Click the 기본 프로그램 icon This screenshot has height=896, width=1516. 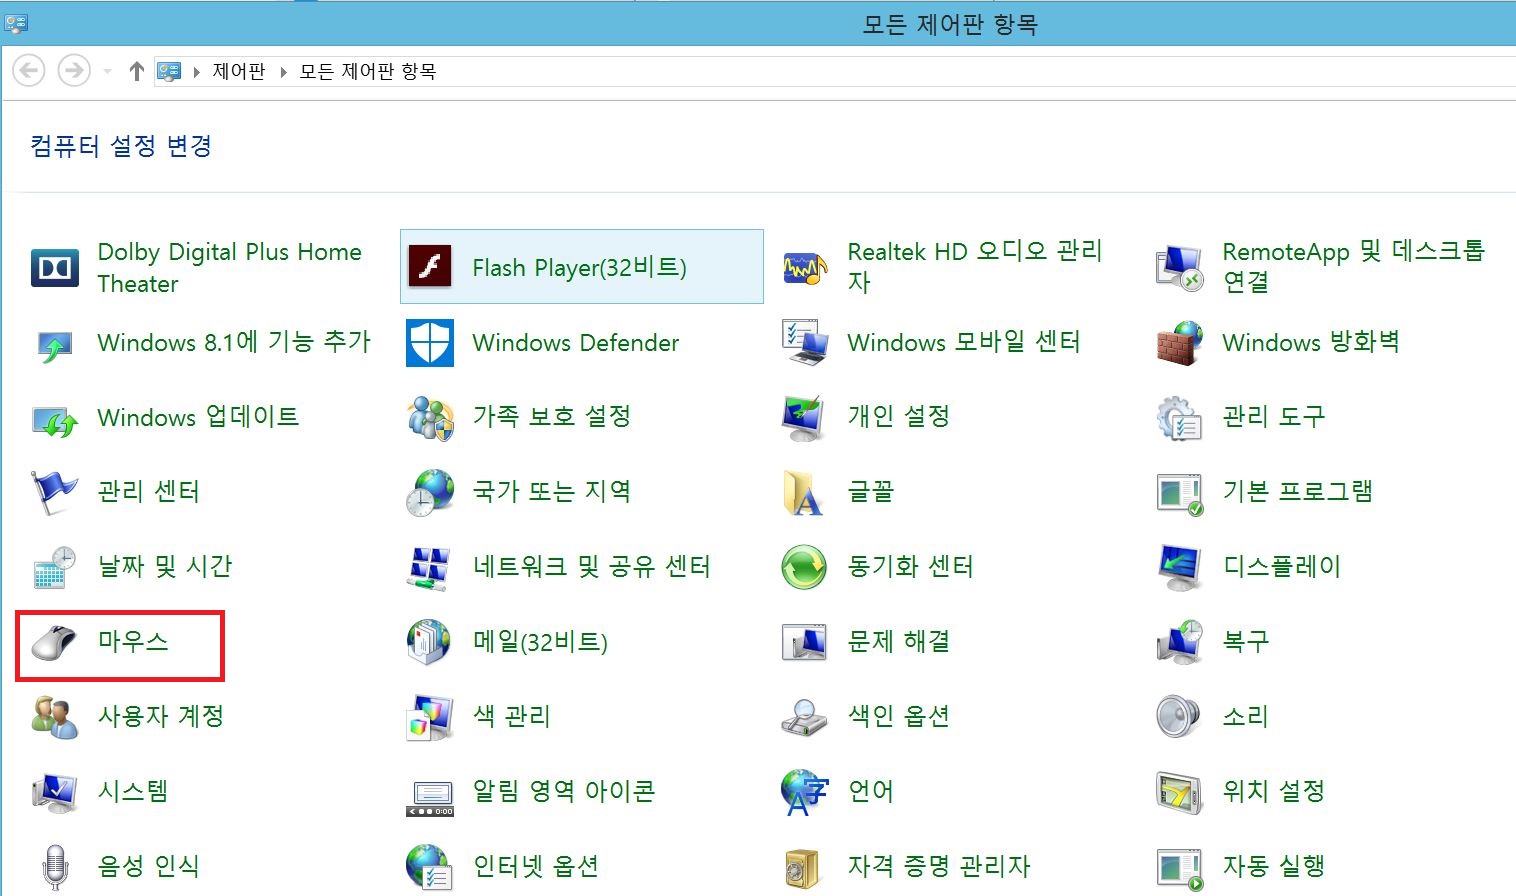coord(1180,492)
